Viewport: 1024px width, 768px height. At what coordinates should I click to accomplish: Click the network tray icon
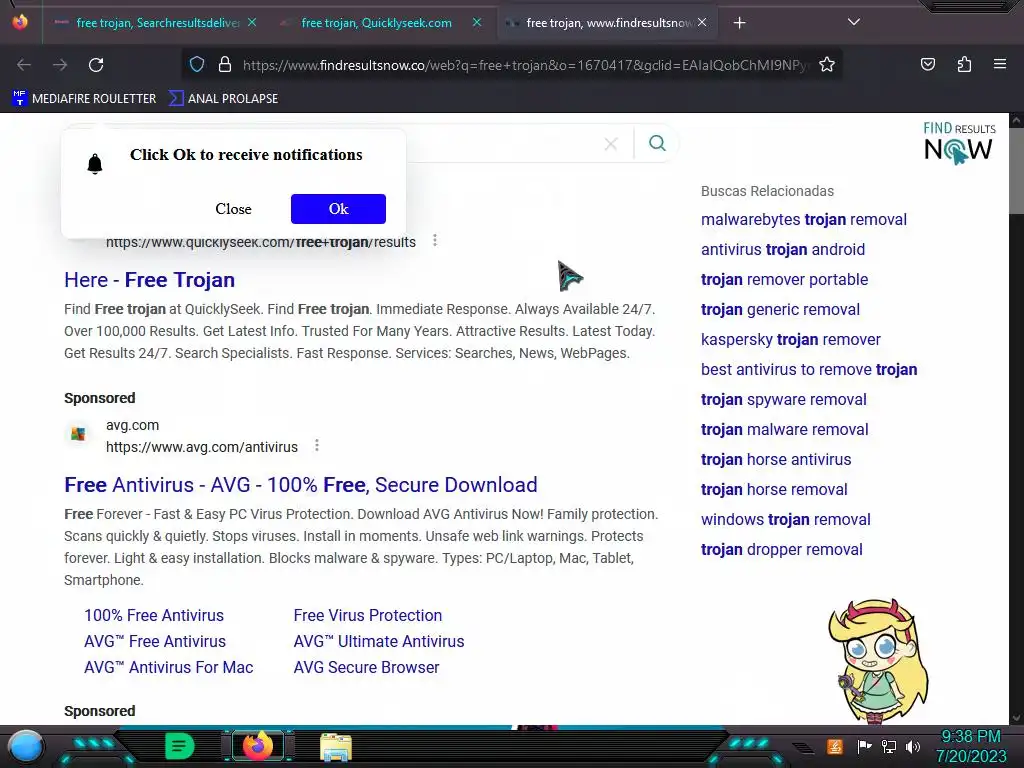(x=889, y=746)
